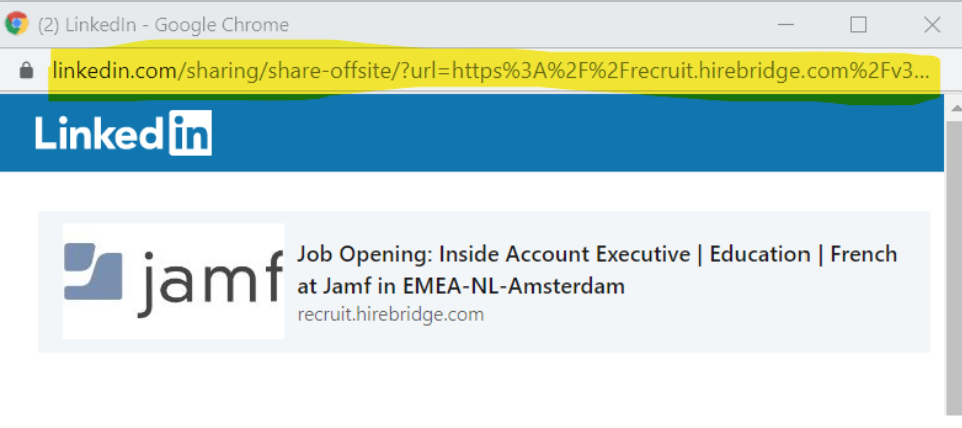Image resolution: width=962 pixels, height=428 pixels.
Task: Minimize the LinkedIn Chrome window
Action: (x=785, y=24)
